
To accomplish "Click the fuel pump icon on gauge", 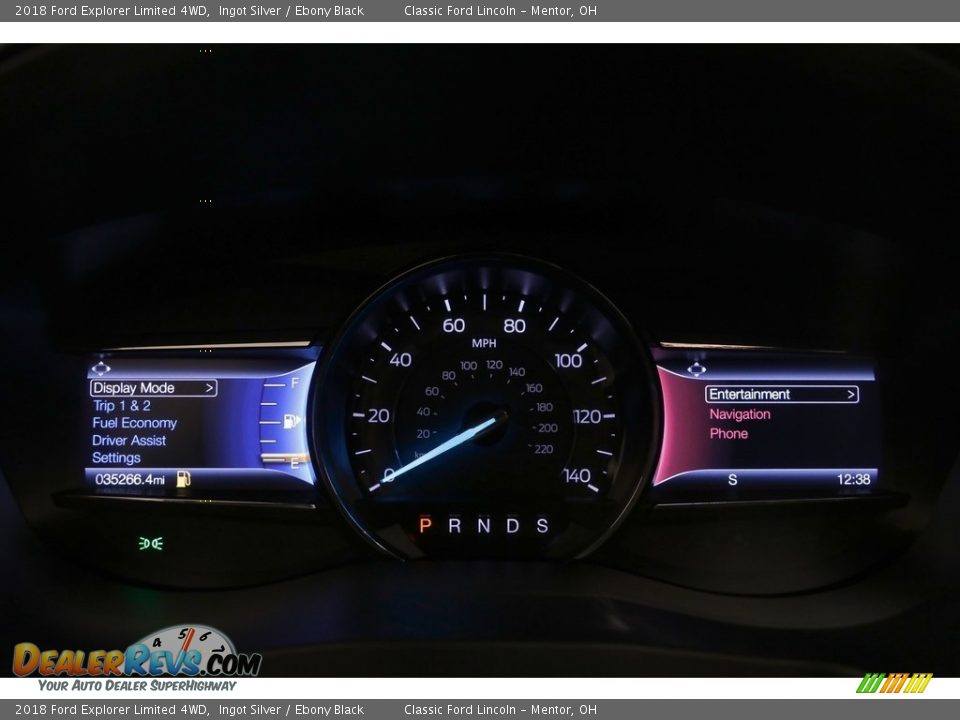I will (x=291, y=421).
